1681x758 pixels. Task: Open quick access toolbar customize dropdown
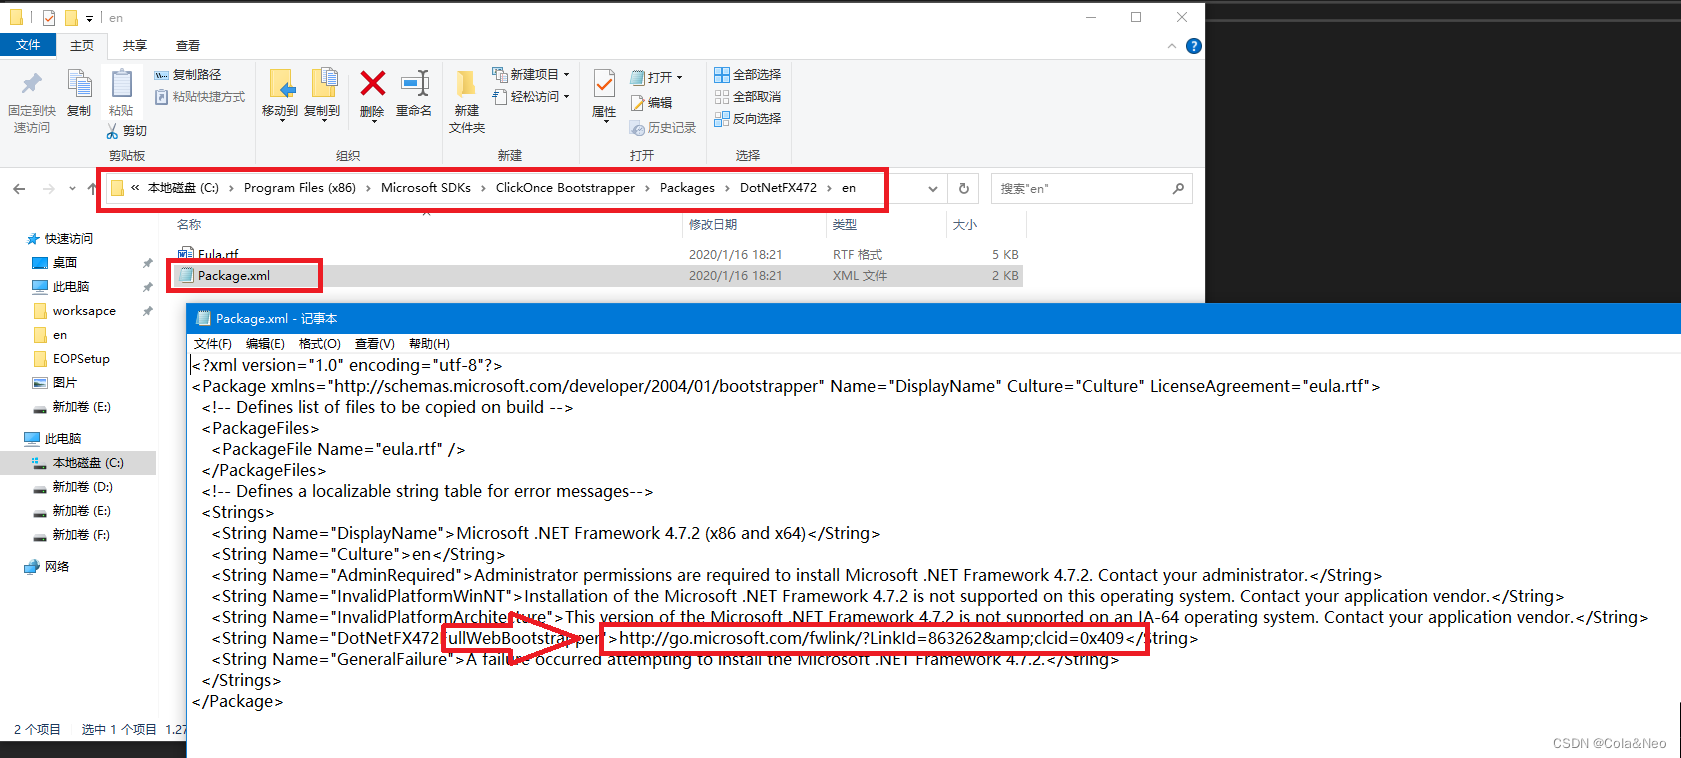[89, 18]
